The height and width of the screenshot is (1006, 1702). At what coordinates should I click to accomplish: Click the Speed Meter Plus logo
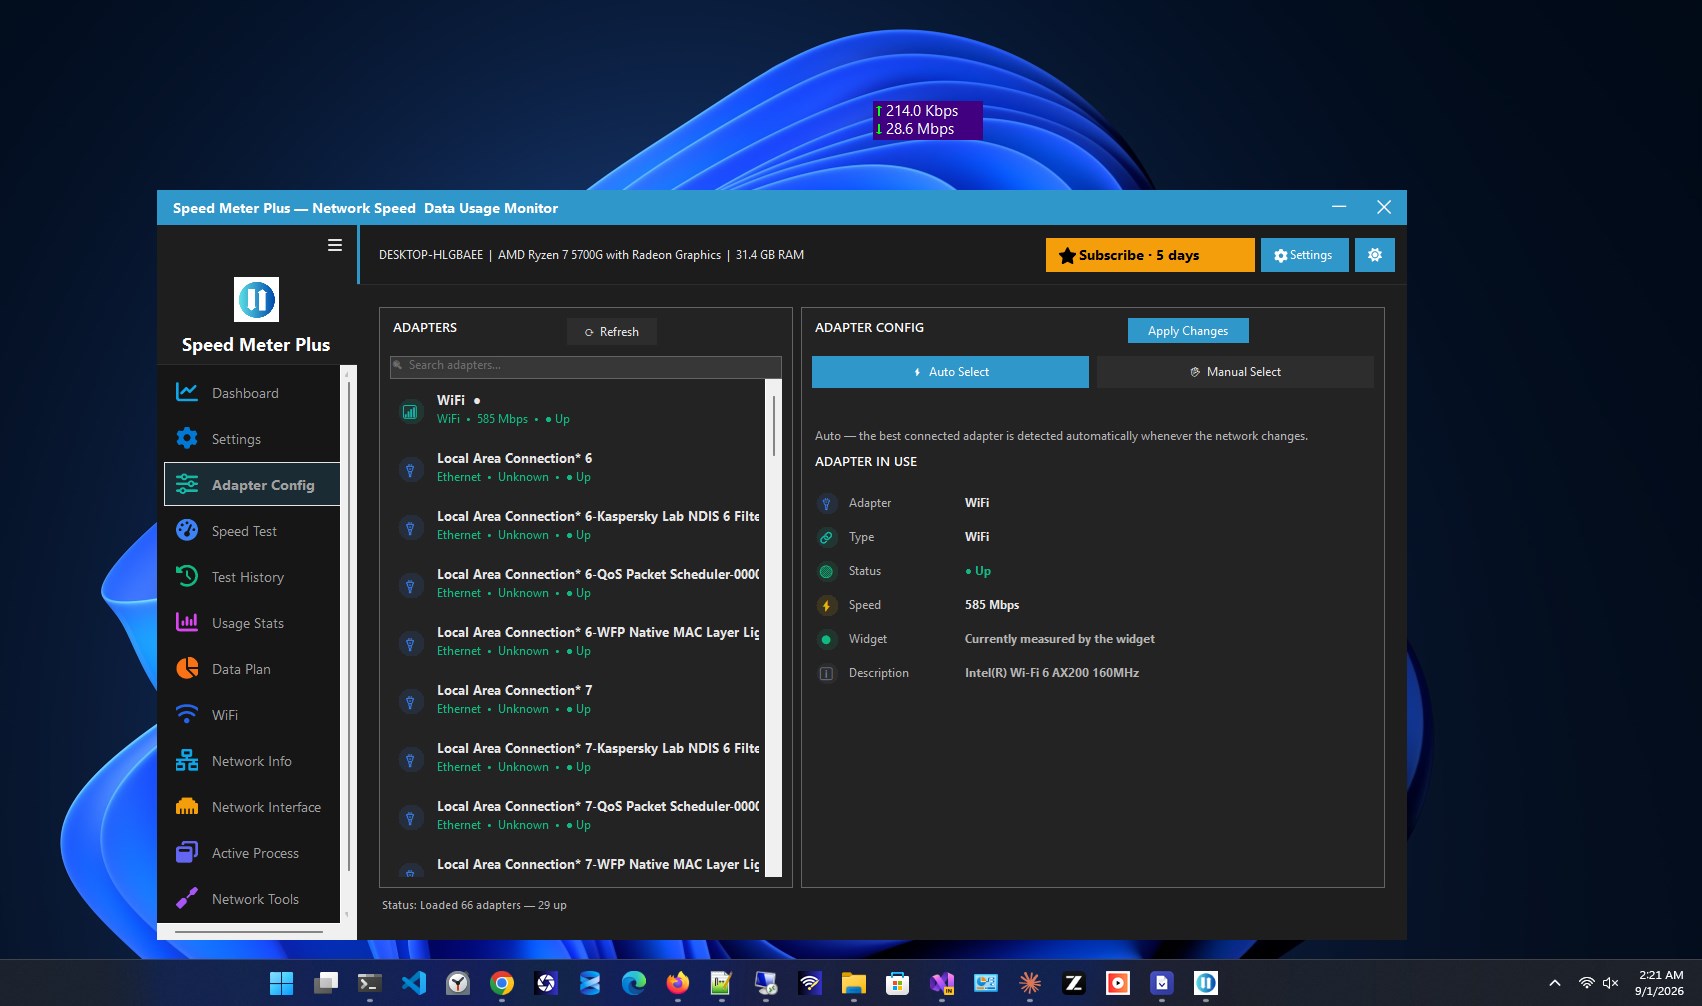point(256,299)
